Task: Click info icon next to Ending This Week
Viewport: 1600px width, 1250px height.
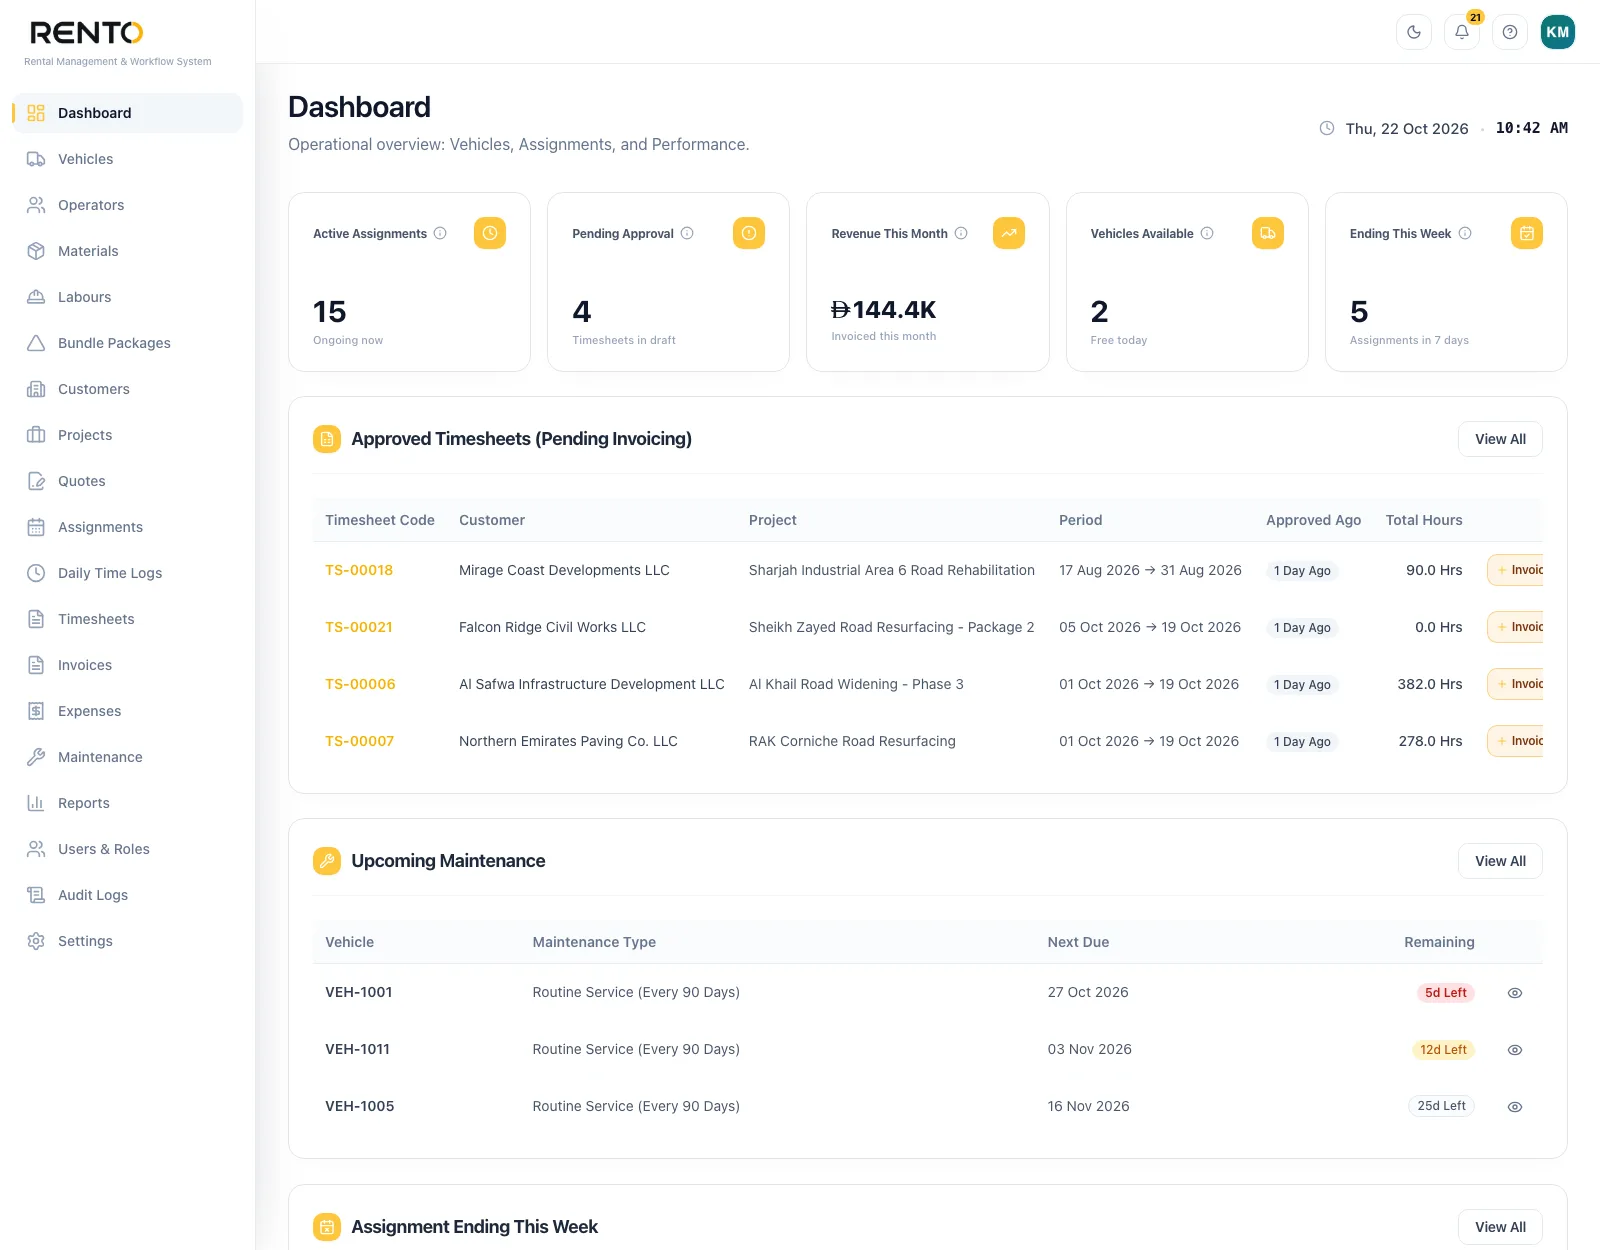Action: [x=1465, y=233]
